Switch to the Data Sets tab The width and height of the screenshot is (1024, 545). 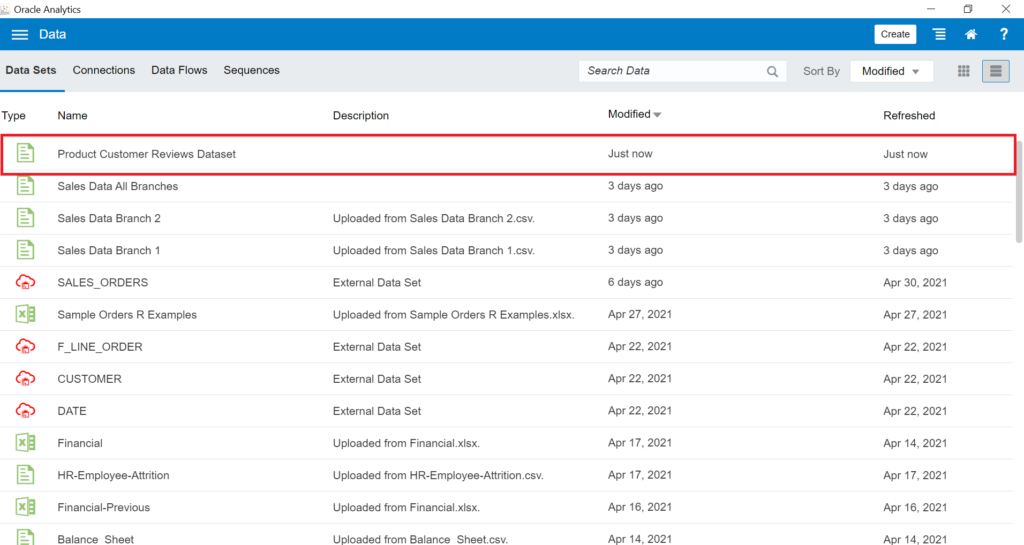(x=31, y=70)
